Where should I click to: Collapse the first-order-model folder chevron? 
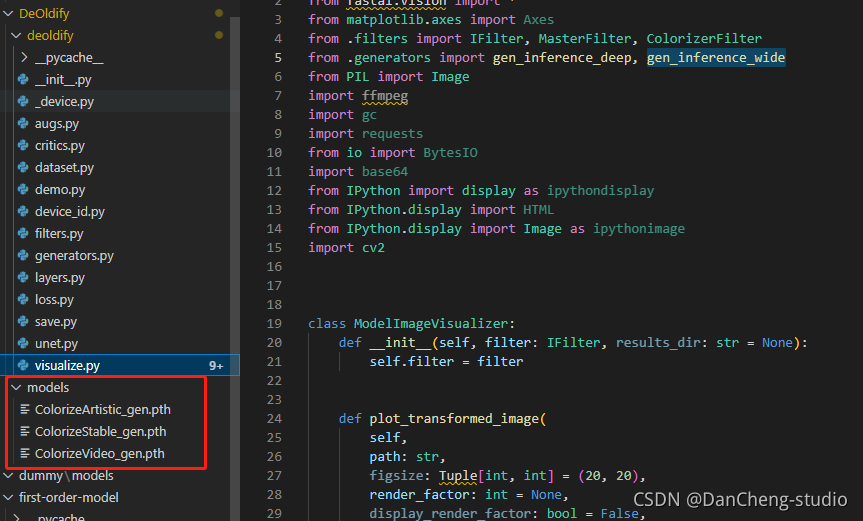[x=8, y=497]
